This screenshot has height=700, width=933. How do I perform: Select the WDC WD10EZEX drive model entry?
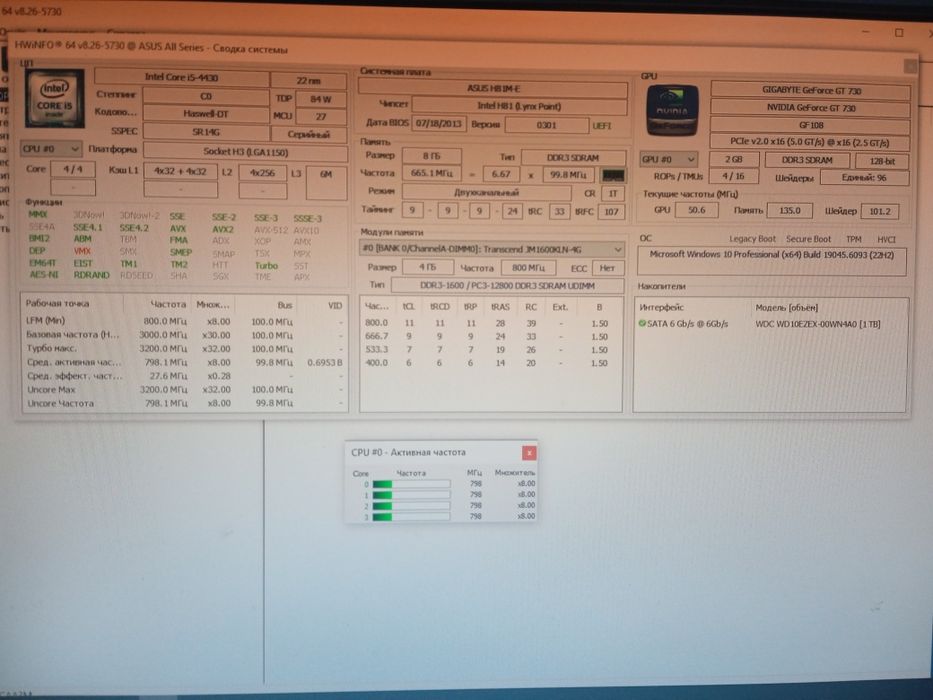point(818,324)
